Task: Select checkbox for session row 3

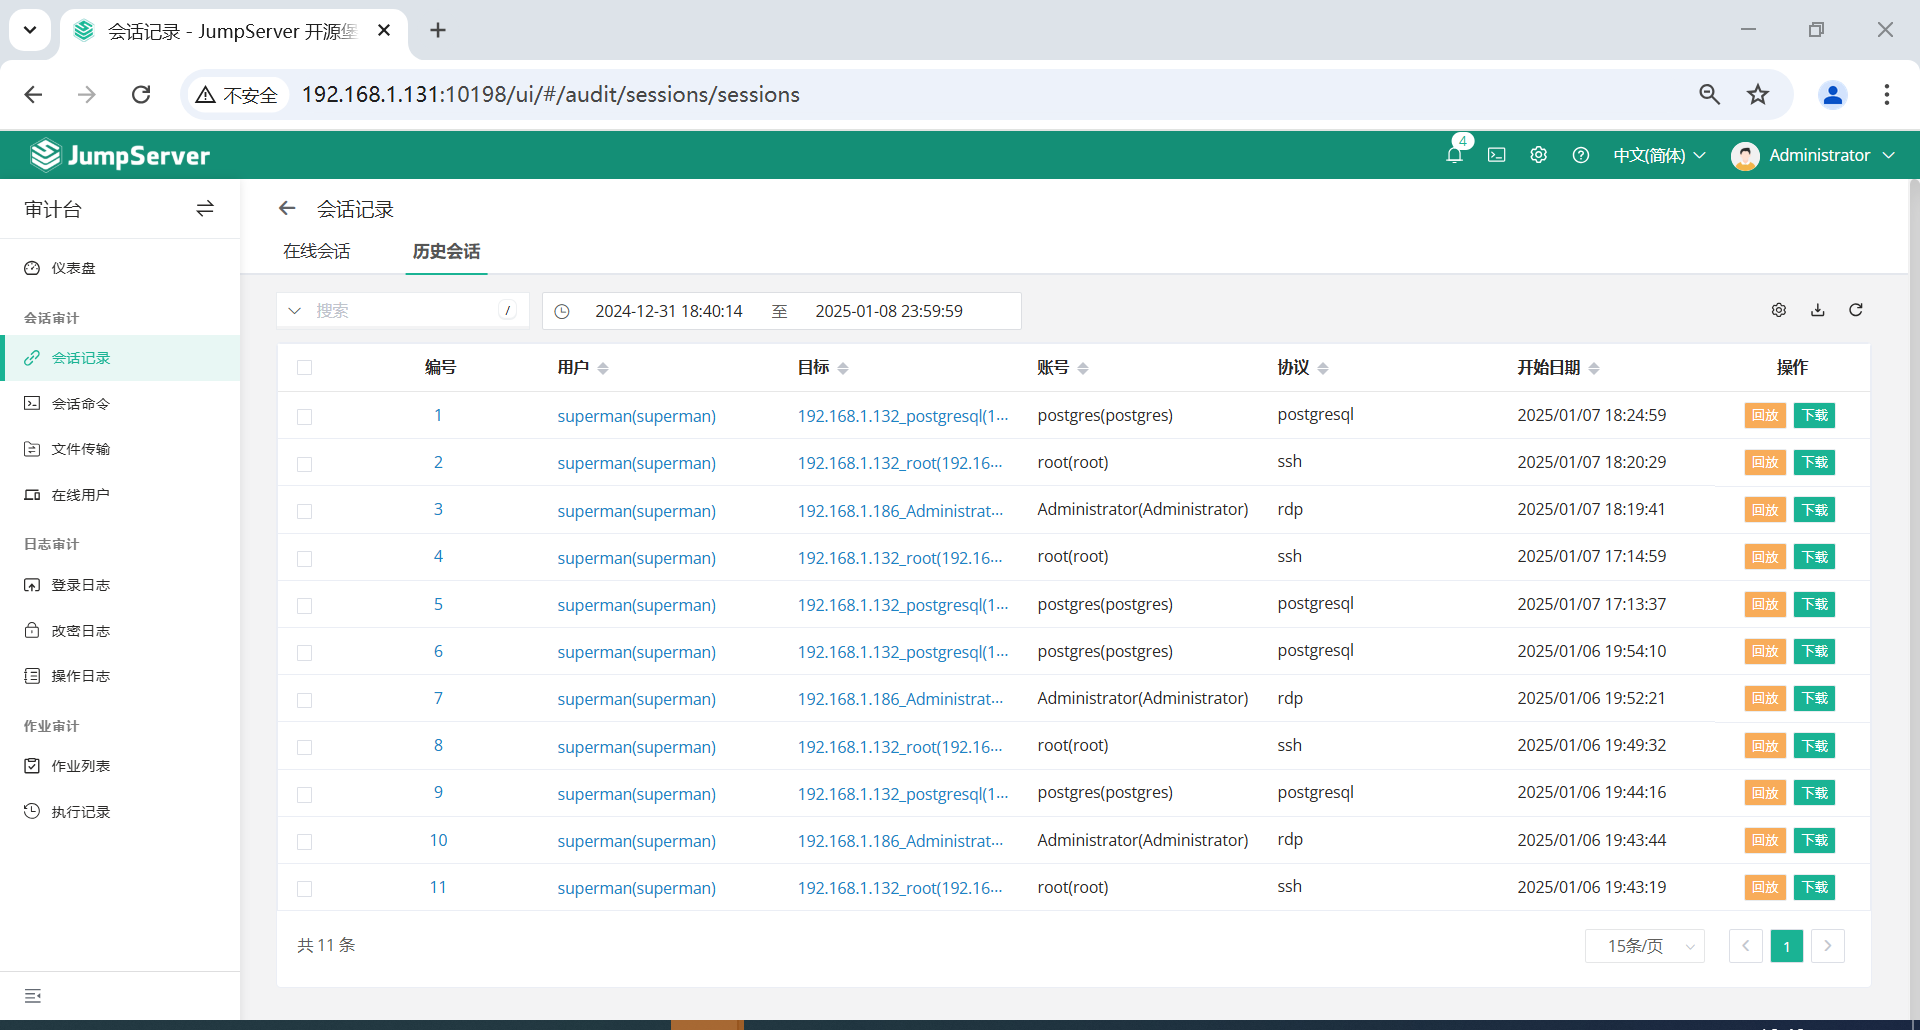Action: click(305, 511)
